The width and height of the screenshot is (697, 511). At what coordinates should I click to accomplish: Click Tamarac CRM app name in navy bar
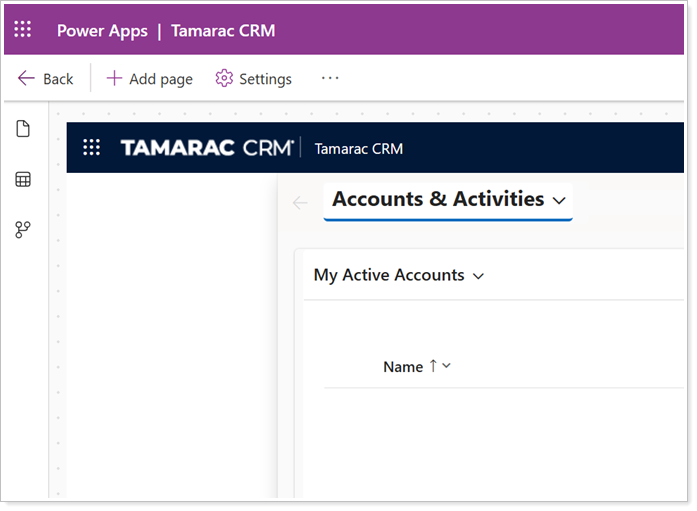358,149
